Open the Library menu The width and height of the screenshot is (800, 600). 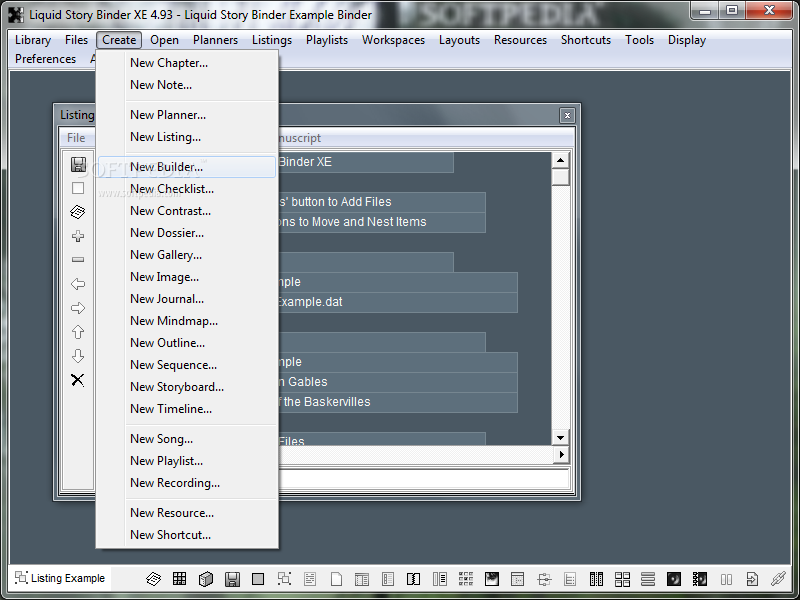coord(33,40)
